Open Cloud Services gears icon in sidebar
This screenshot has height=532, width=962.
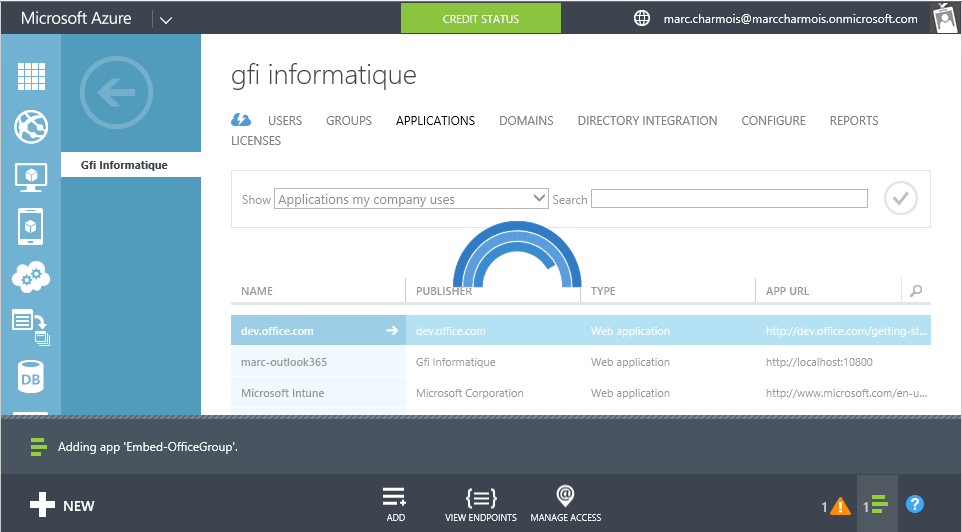(x=31, y=277)
